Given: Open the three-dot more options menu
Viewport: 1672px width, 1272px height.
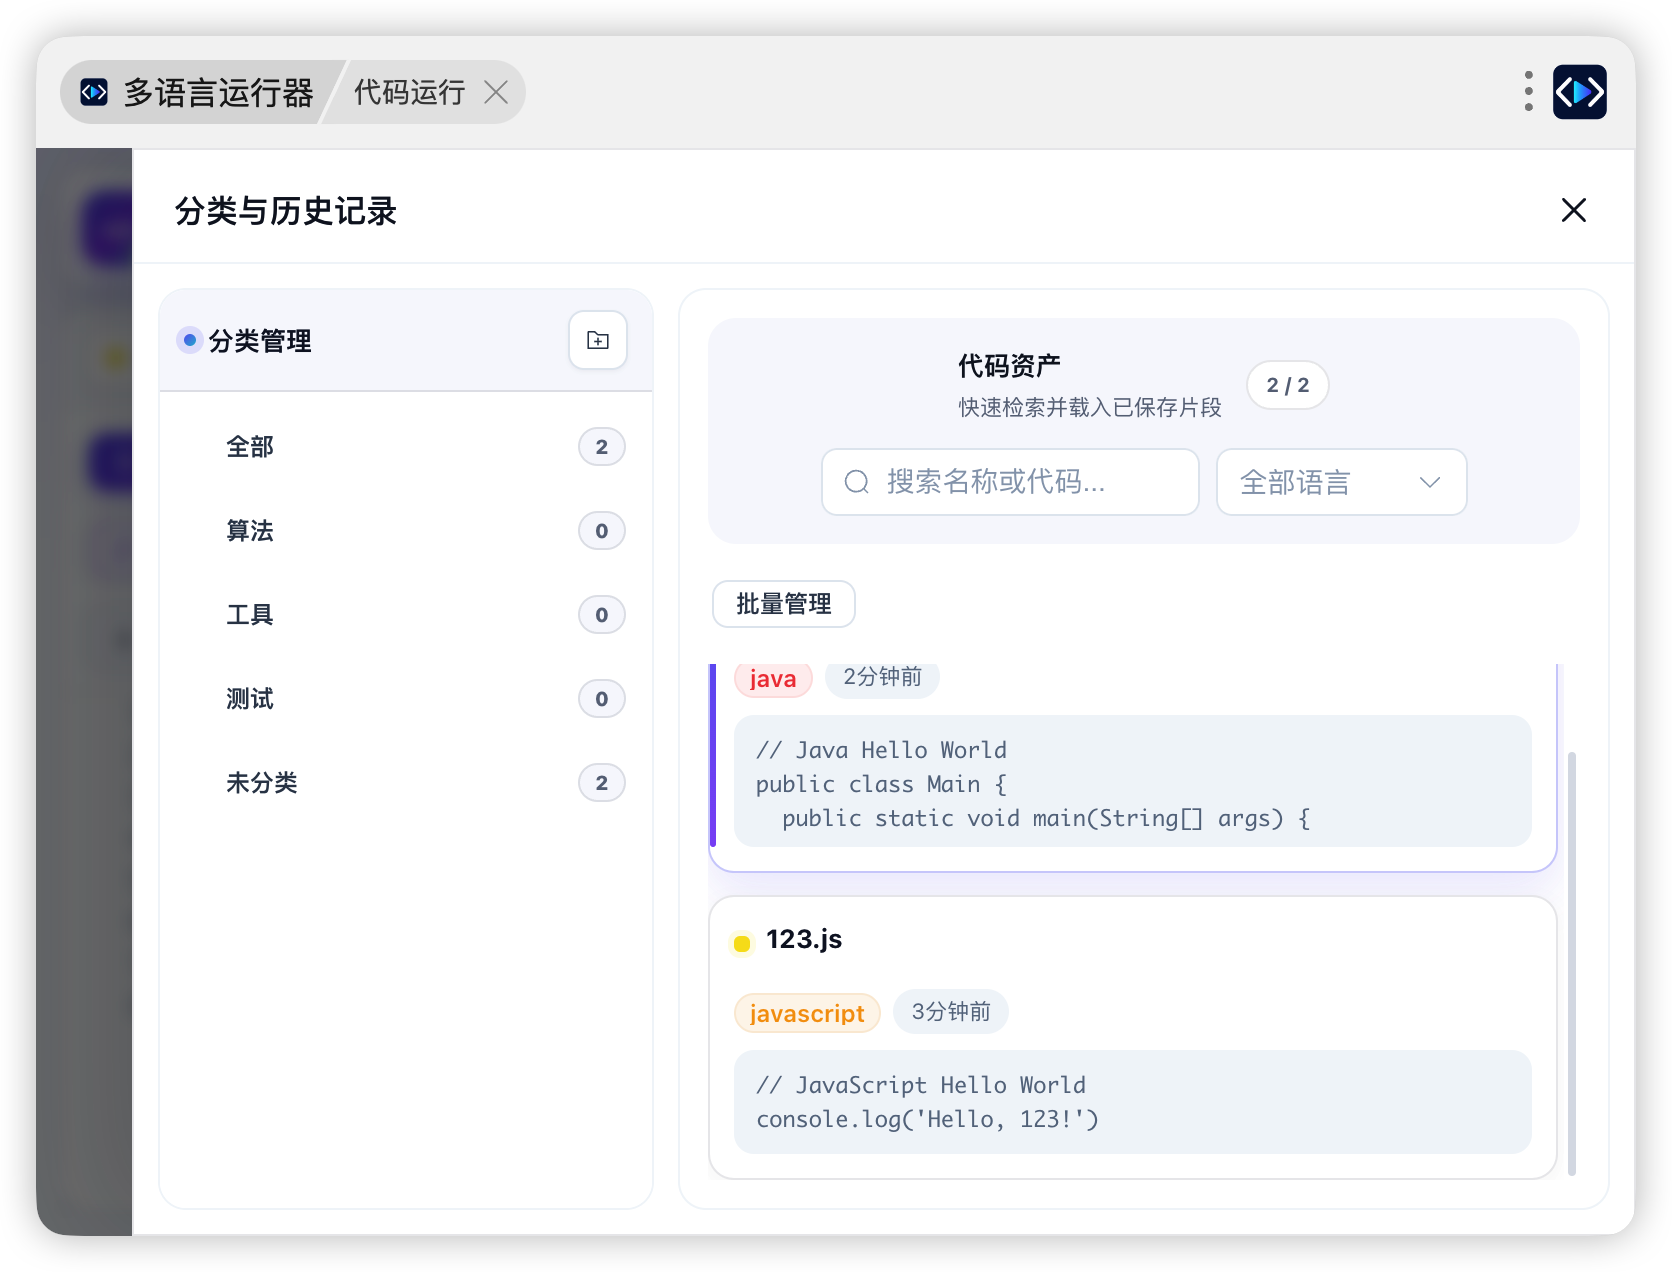Looking at the screenshot, I should (x=1529, y=92).
